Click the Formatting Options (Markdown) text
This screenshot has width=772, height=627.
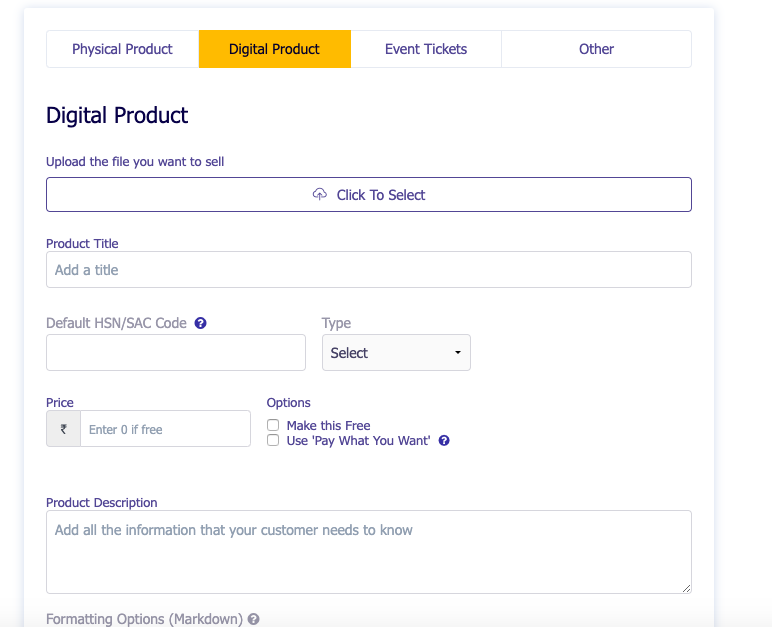144,619
